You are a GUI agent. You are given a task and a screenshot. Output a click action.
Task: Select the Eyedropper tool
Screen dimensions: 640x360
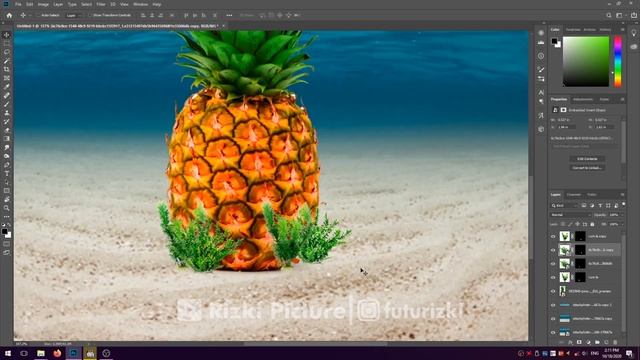pos(7,87)
